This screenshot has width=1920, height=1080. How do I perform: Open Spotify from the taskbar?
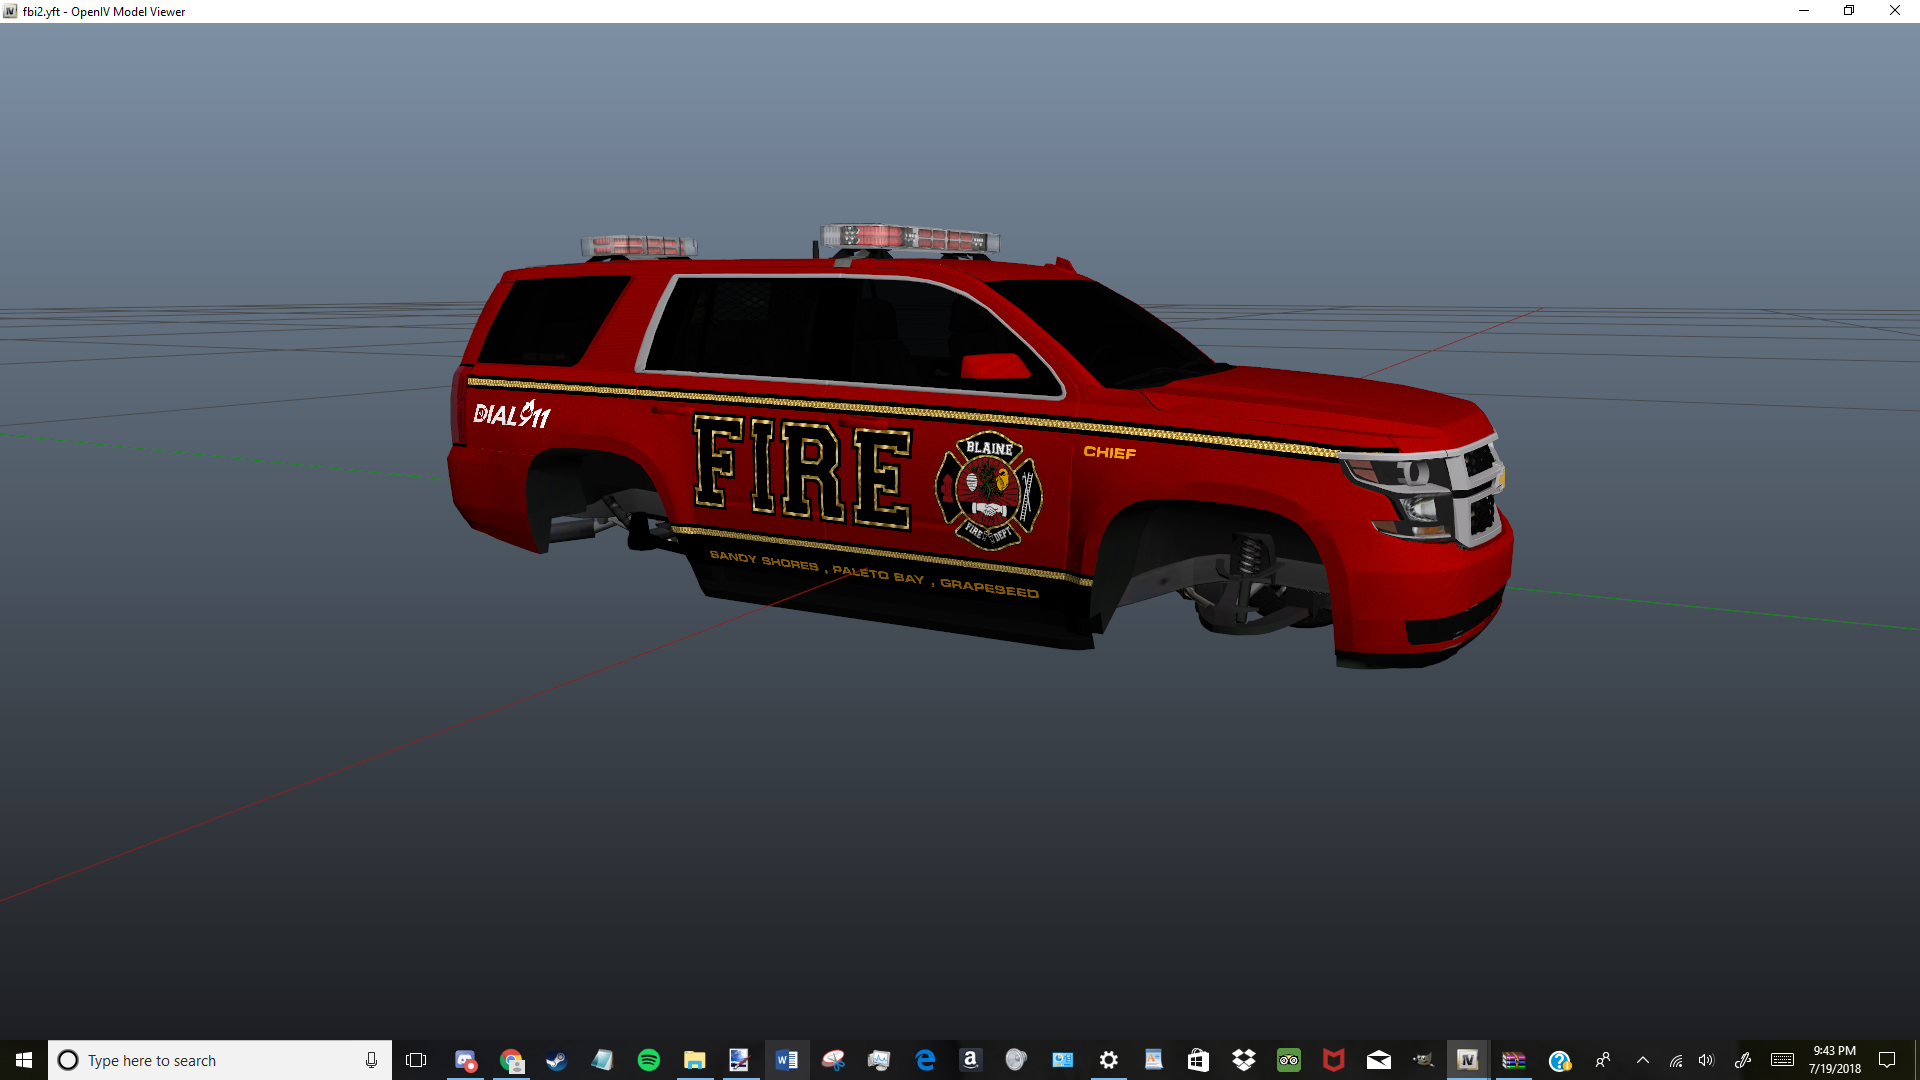tap(649, 1060)
